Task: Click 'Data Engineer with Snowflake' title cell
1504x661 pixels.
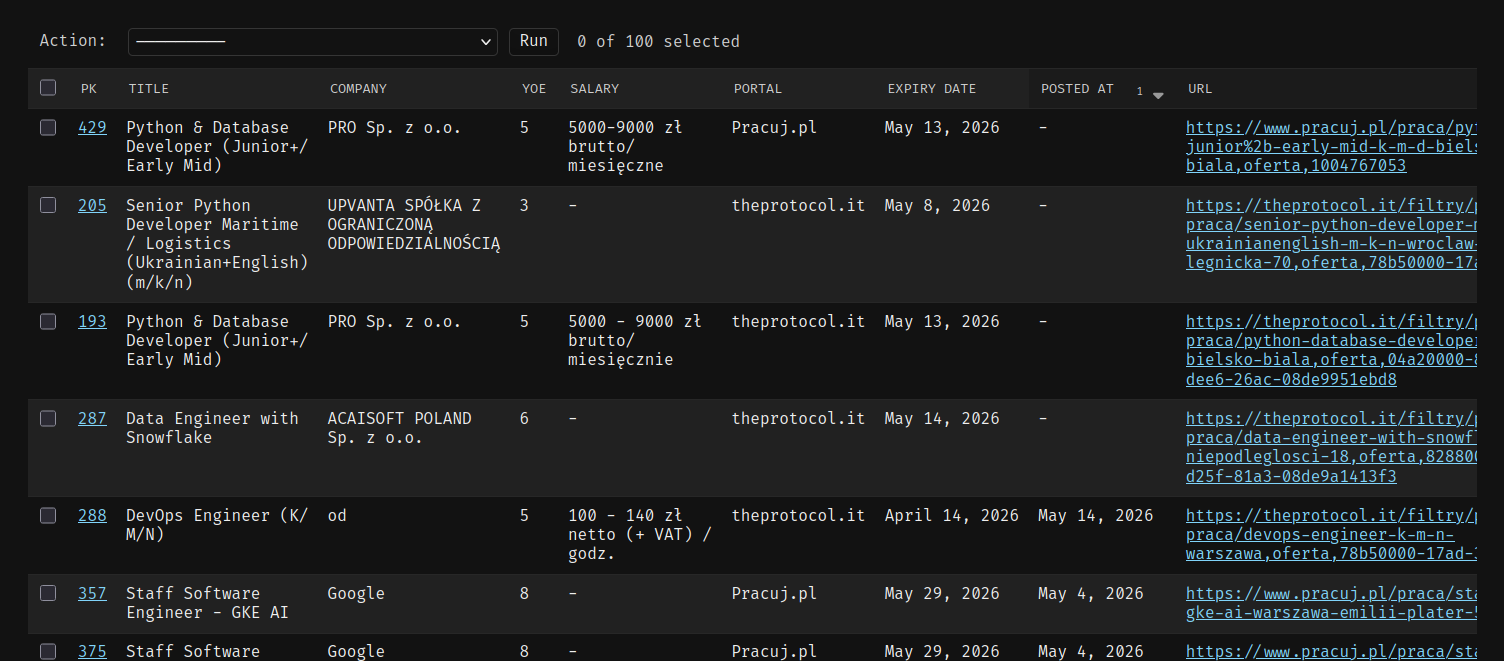Action: click(x=212, y=428)
